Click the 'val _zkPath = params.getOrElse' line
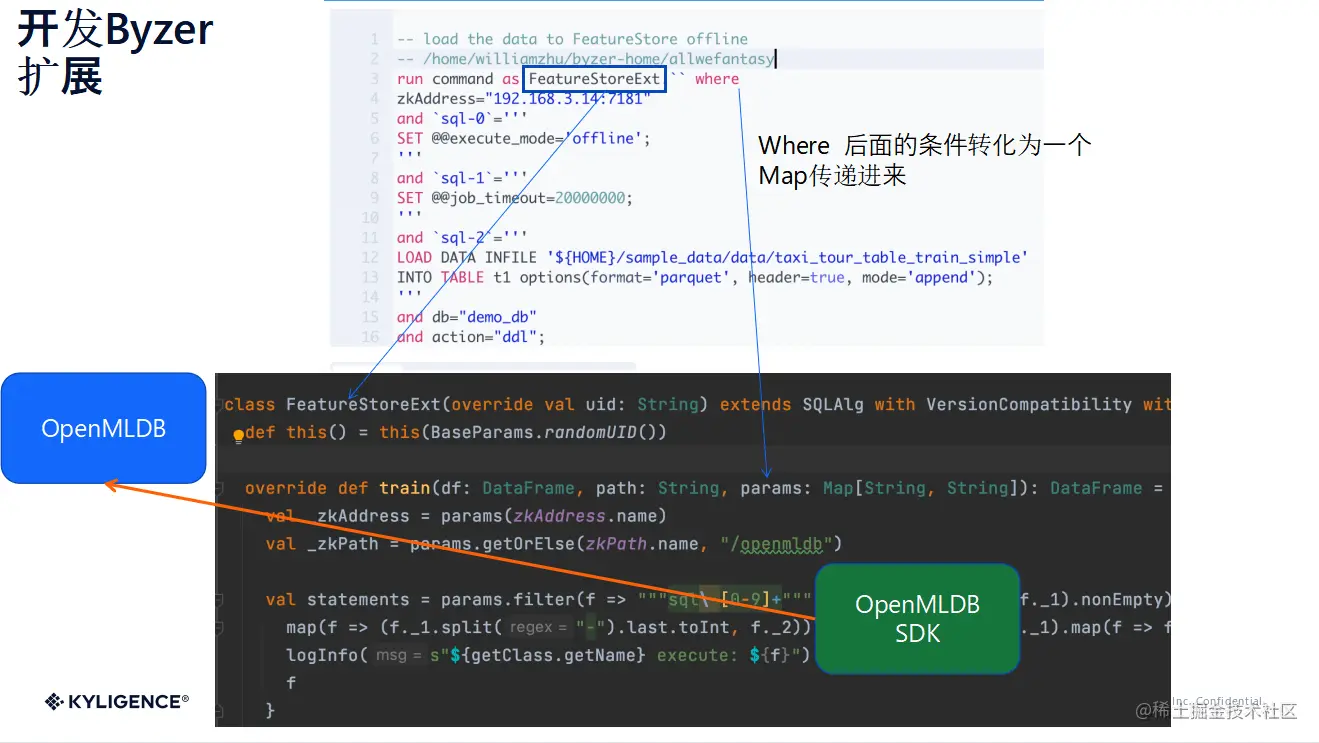Image resolution: width=1319 pixels, height=743 pixels. pyautogui.click(x=554, y=544)
